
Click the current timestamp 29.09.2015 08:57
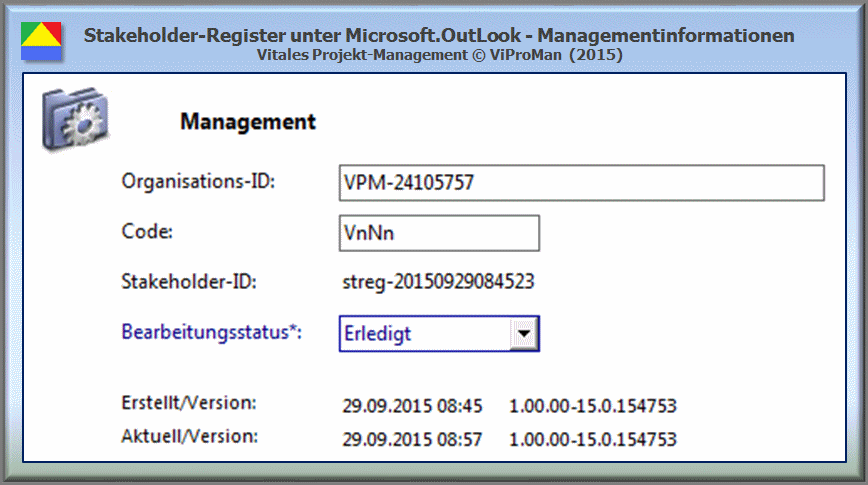pyautogui.click(x=412, y=440)
